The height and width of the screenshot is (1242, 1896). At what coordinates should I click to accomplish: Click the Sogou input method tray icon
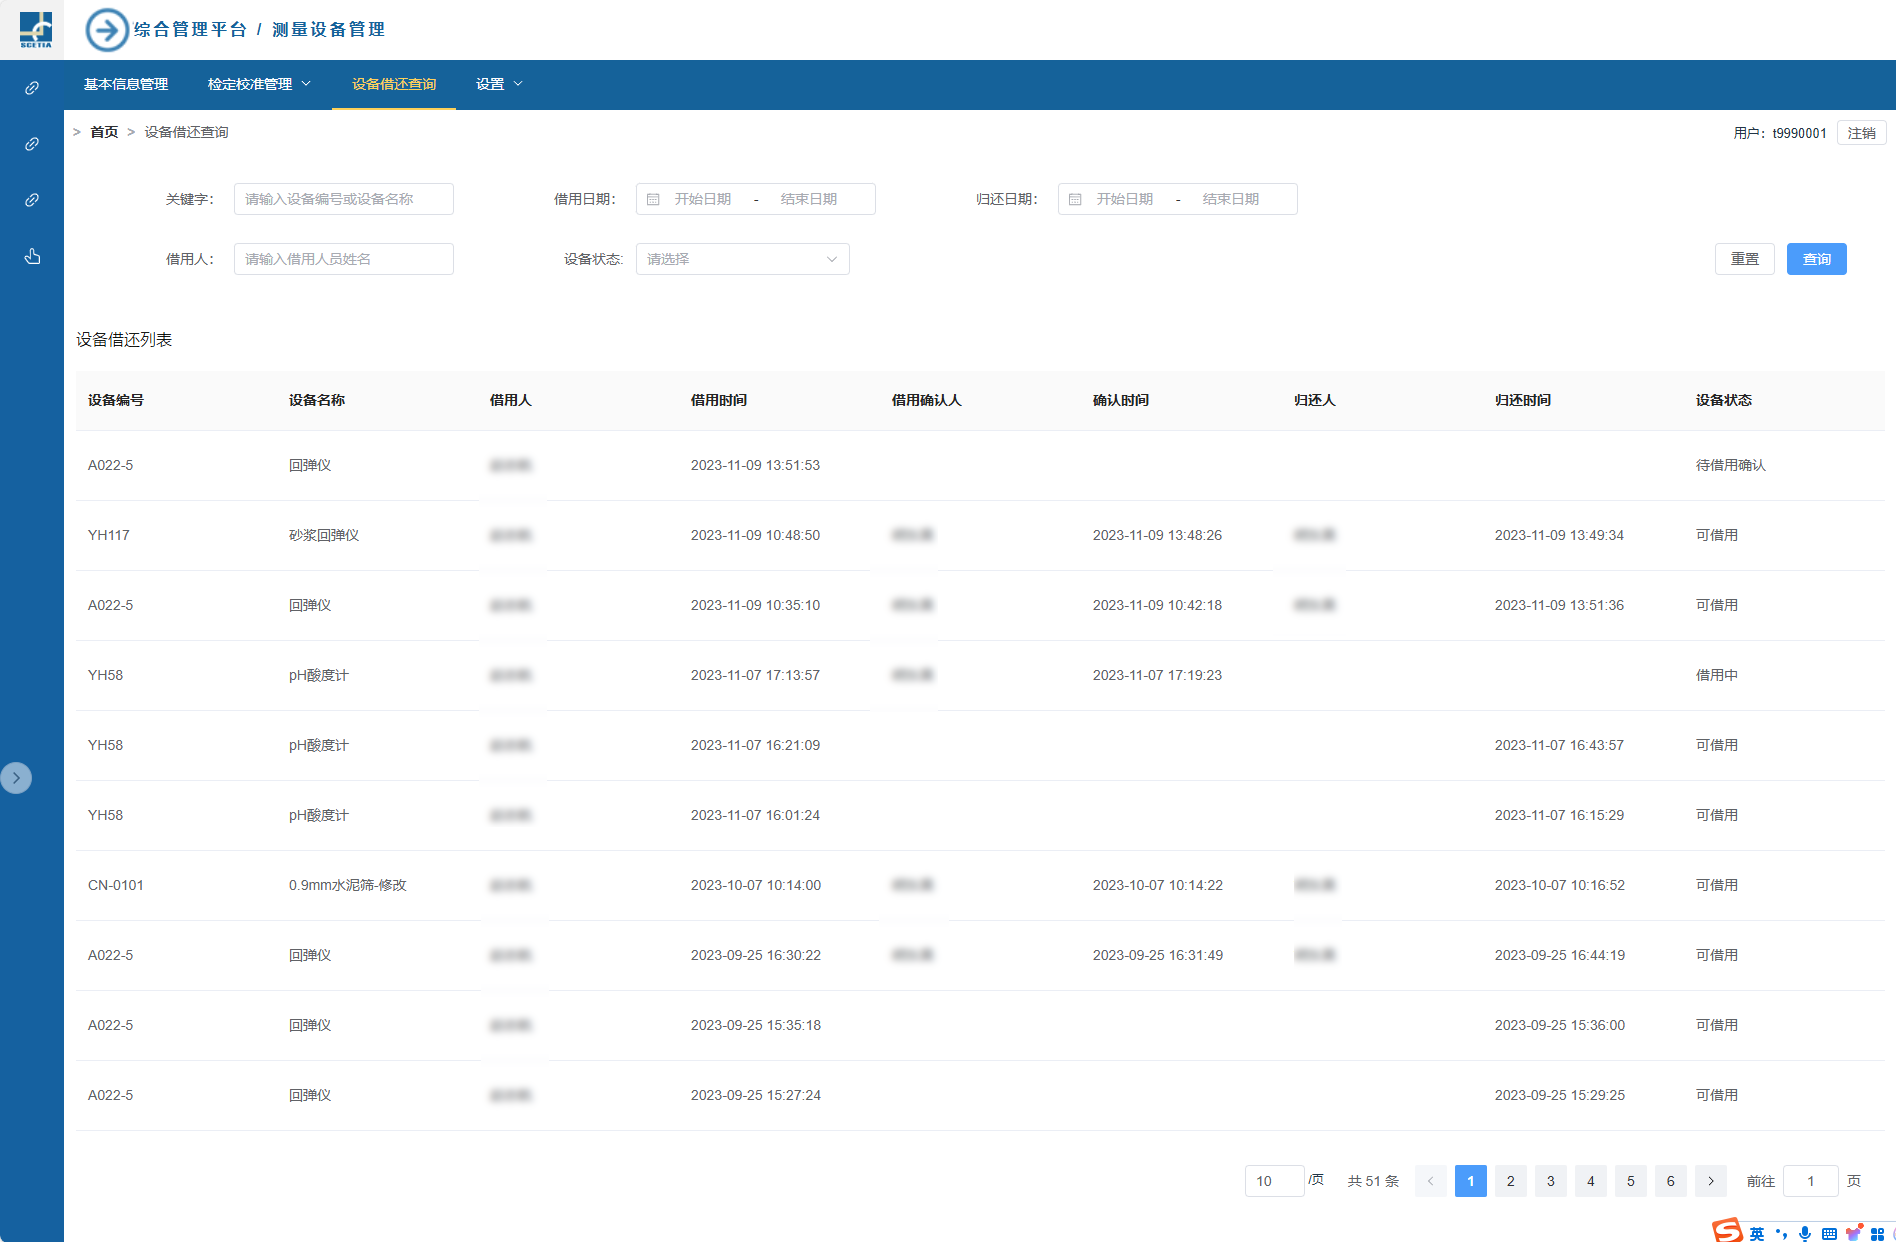[x=1727, y=1231]
